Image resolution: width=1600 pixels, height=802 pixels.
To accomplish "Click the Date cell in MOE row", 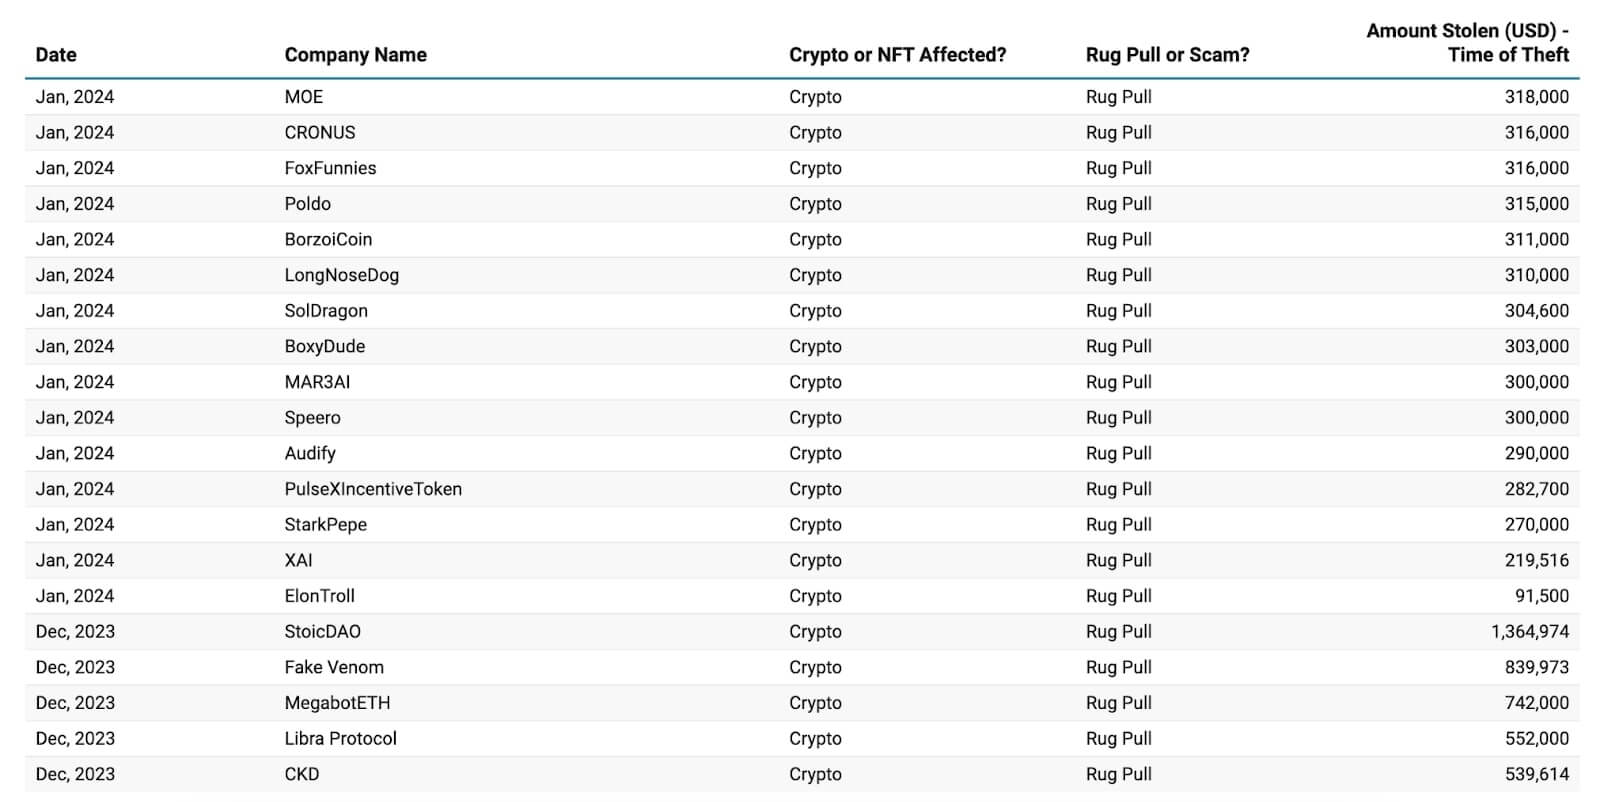I will [x=75, y=97].
